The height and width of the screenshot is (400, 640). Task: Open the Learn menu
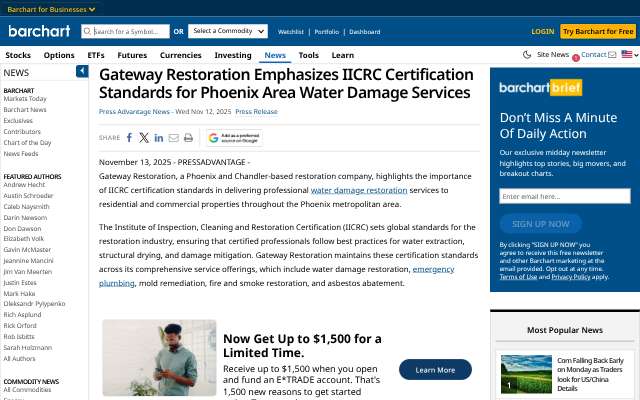coord(342,55)
